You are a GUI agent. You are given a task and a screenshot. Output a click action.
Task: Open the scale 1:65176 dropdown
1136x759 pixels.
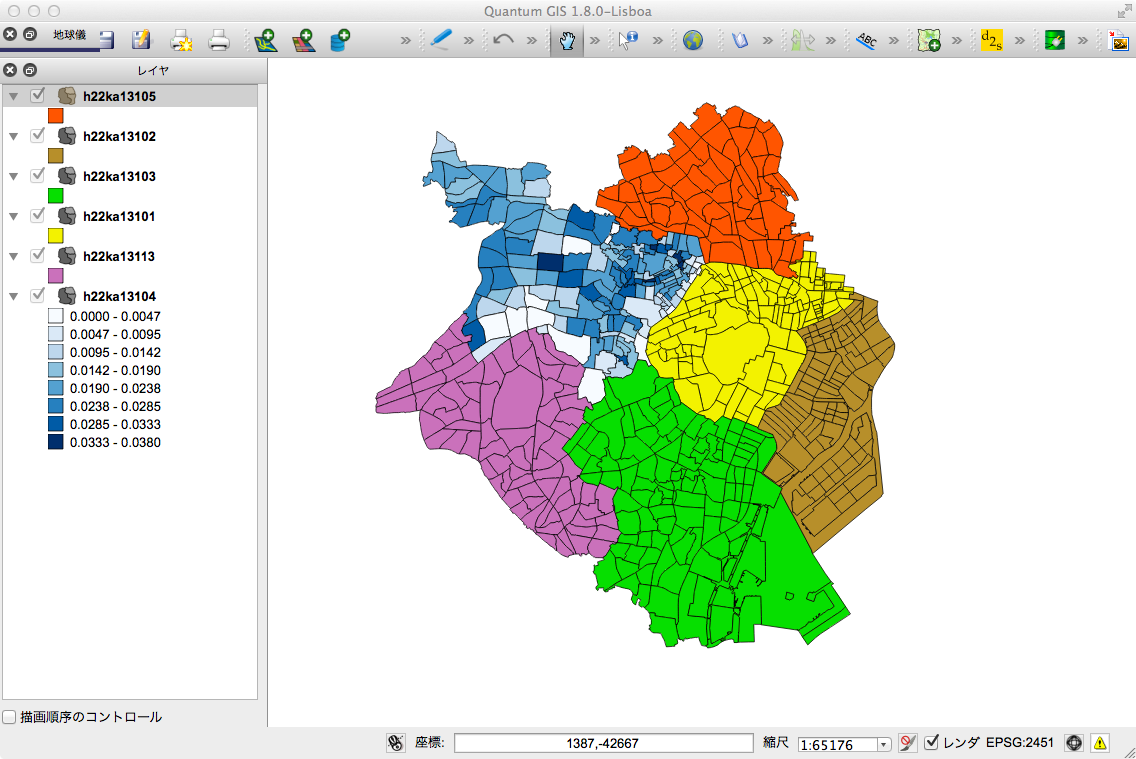pos(883,744)
